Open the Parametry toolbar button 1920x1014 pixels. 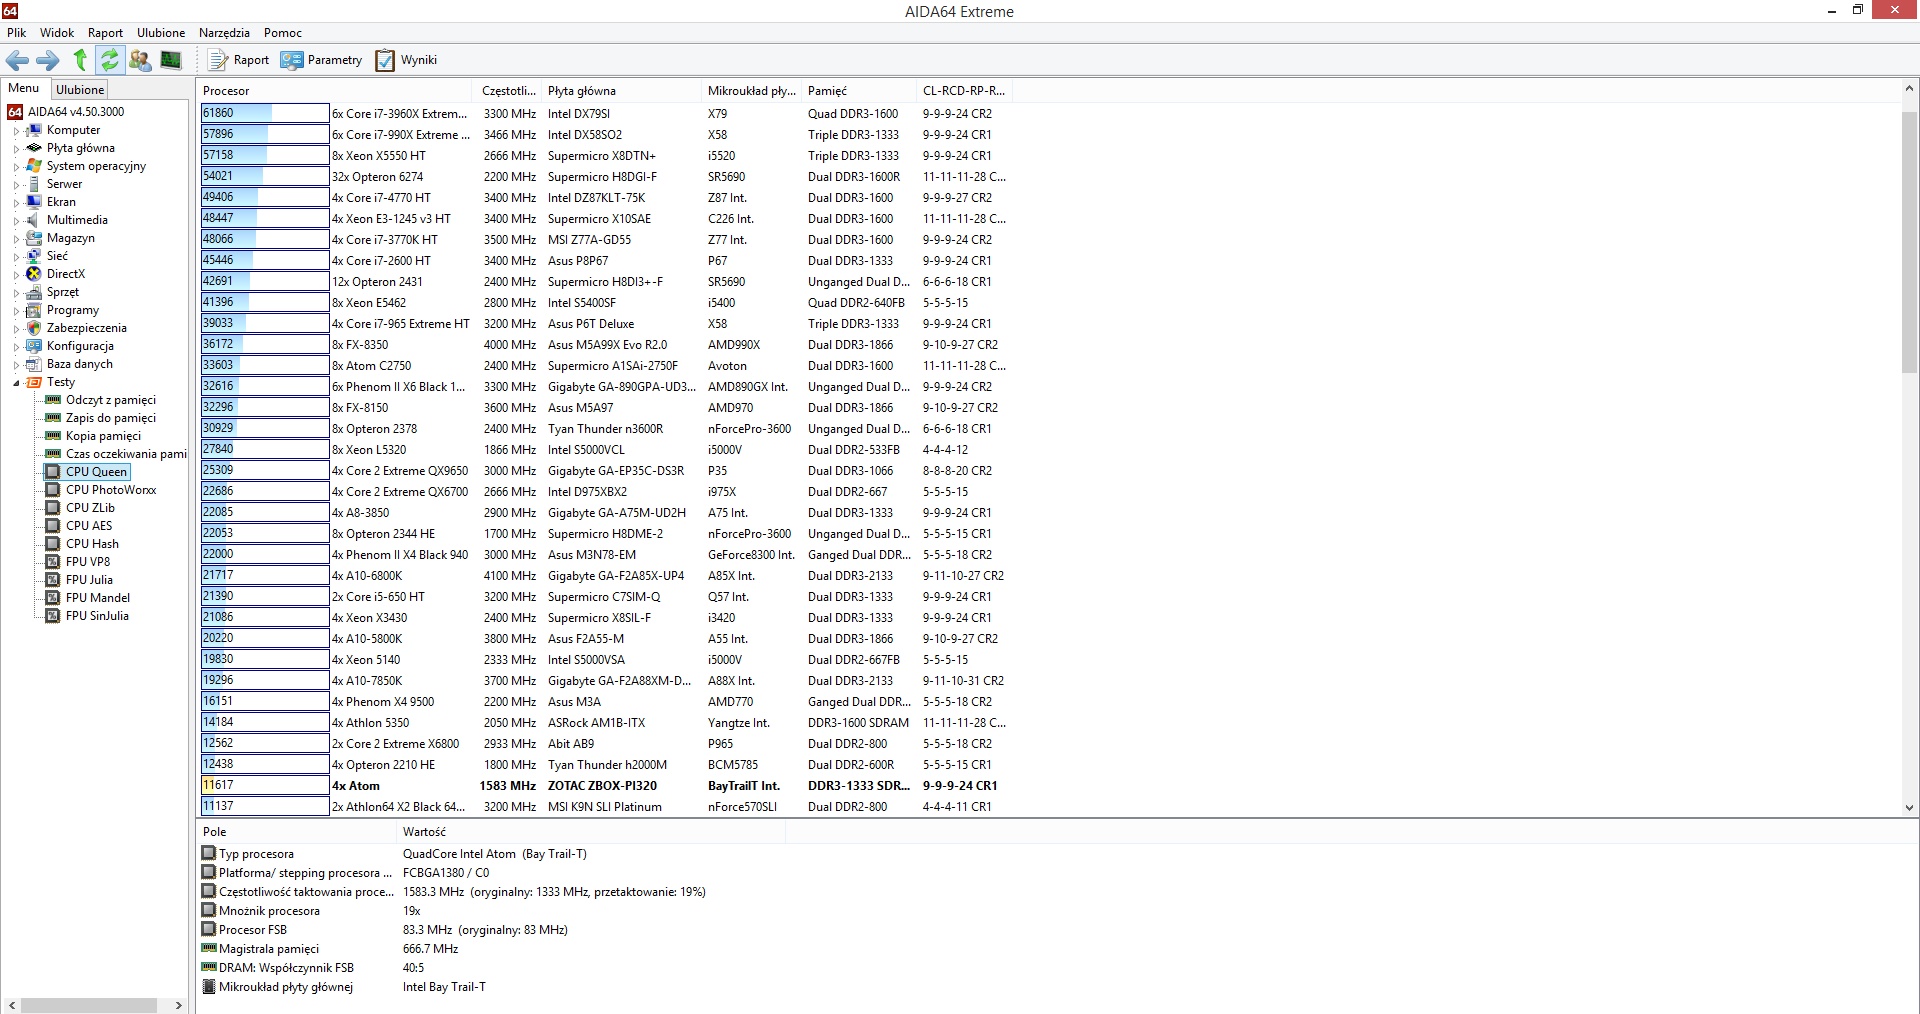click(x=321, y=60)
